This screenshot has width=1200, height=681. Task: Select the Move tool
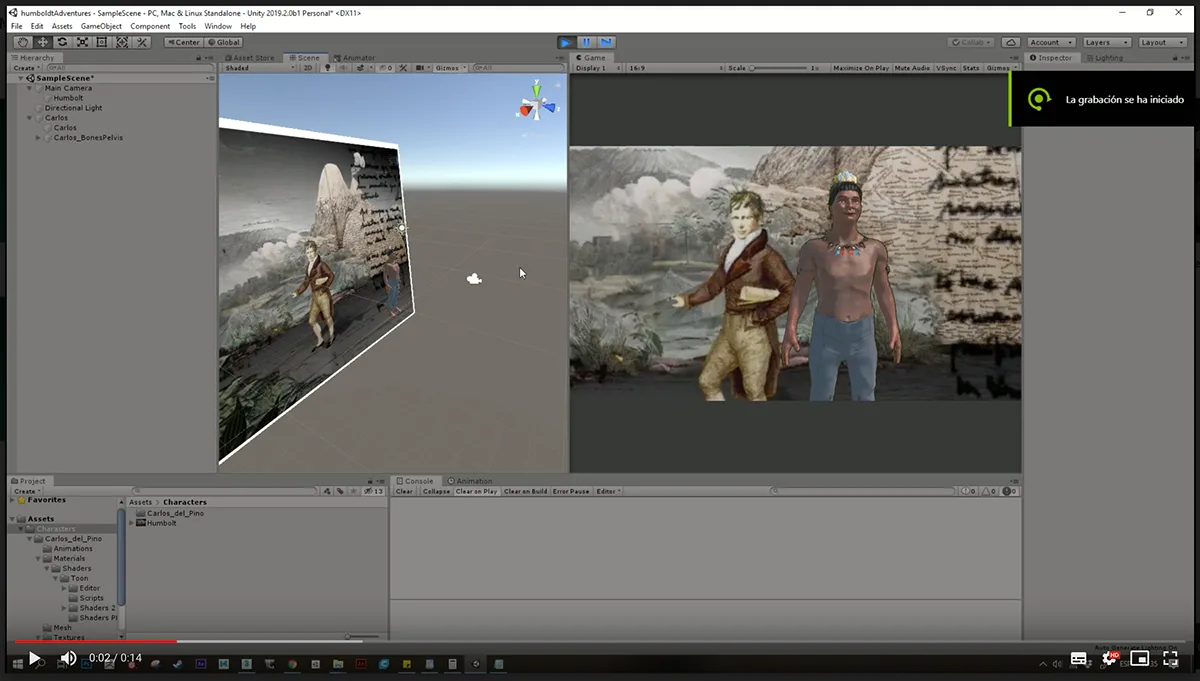click(43, 42)
